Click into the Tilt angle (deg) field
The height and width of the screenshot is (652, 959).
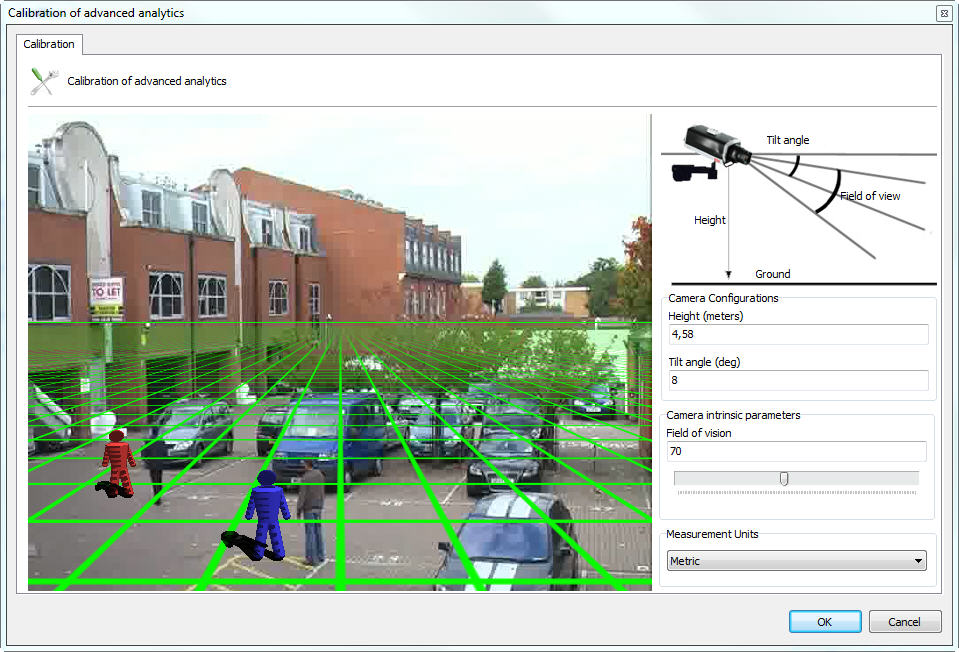tap(797, 380)
